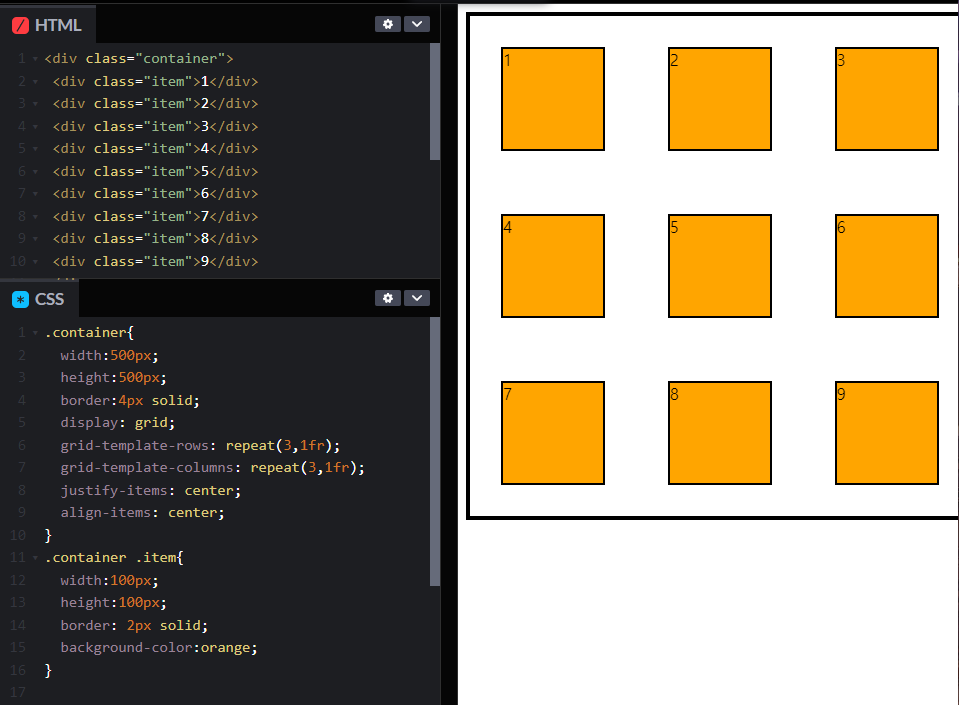Click orange grid item 4 in preview

pos(553,266)
